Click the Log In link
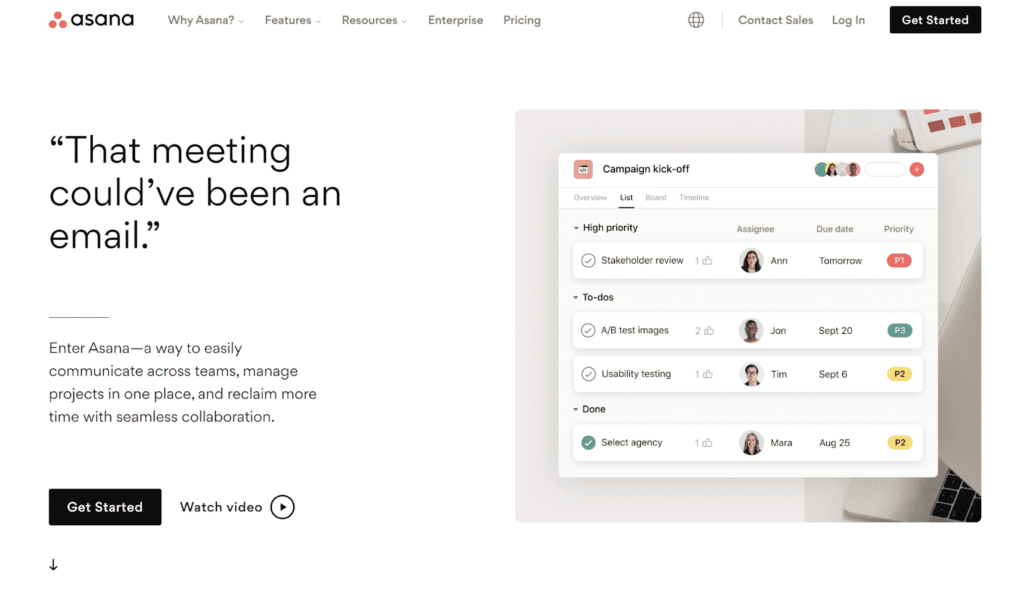The width and height of the screenshot is (1024, 600). pos(848,20)
